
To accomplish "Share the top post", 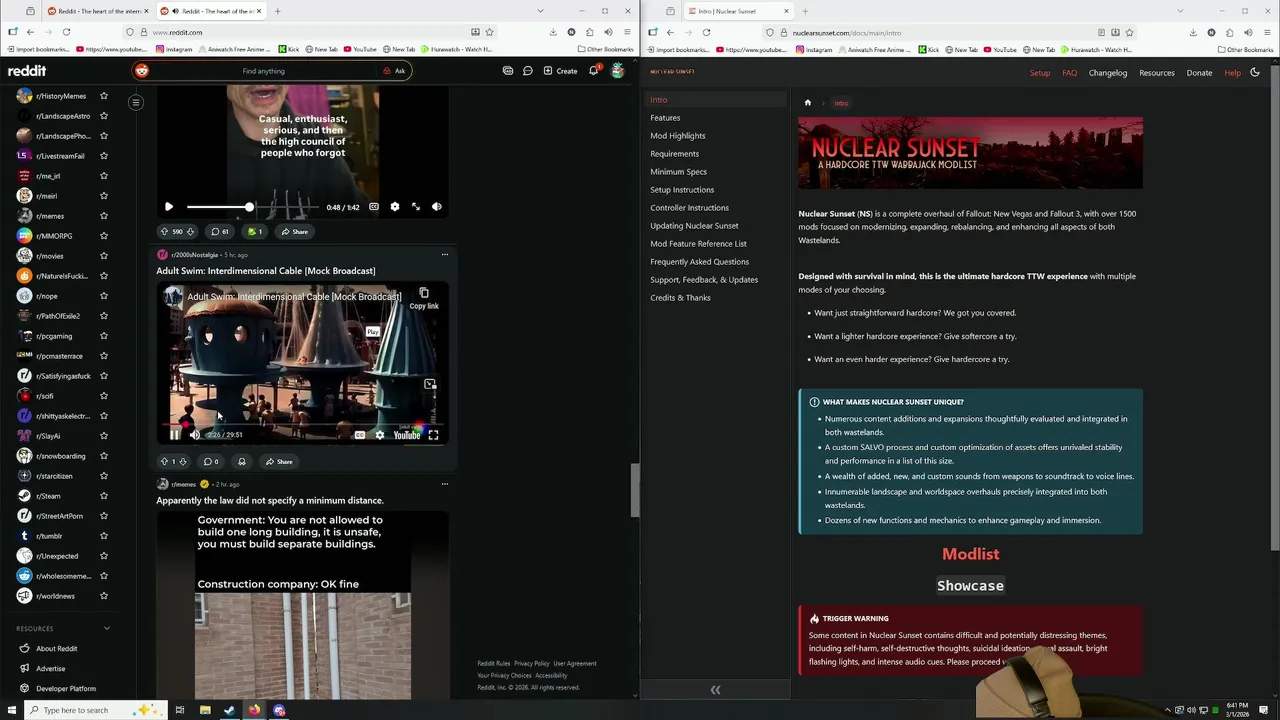I will (294, 231).
